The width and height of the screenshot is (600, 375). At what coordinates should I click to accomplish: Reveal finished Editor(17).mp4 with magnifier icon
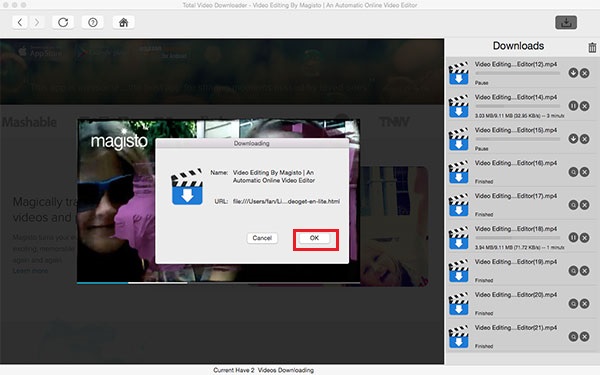click(573, 205)
